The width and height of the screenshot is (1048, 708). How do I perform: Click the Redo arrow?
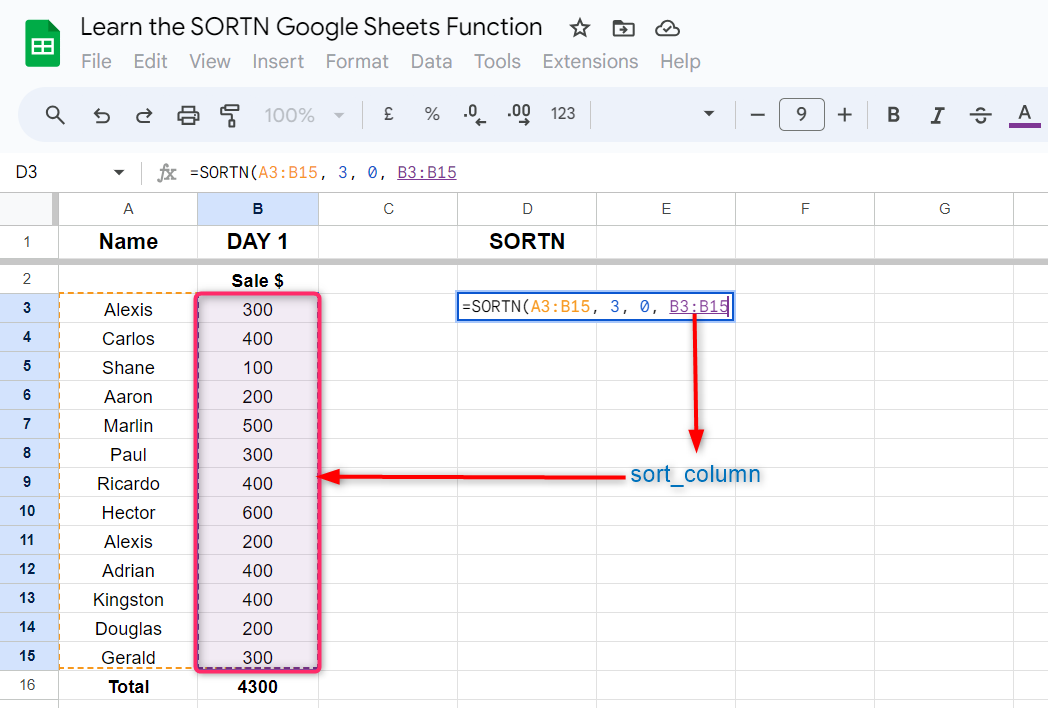tap(144, 115)
